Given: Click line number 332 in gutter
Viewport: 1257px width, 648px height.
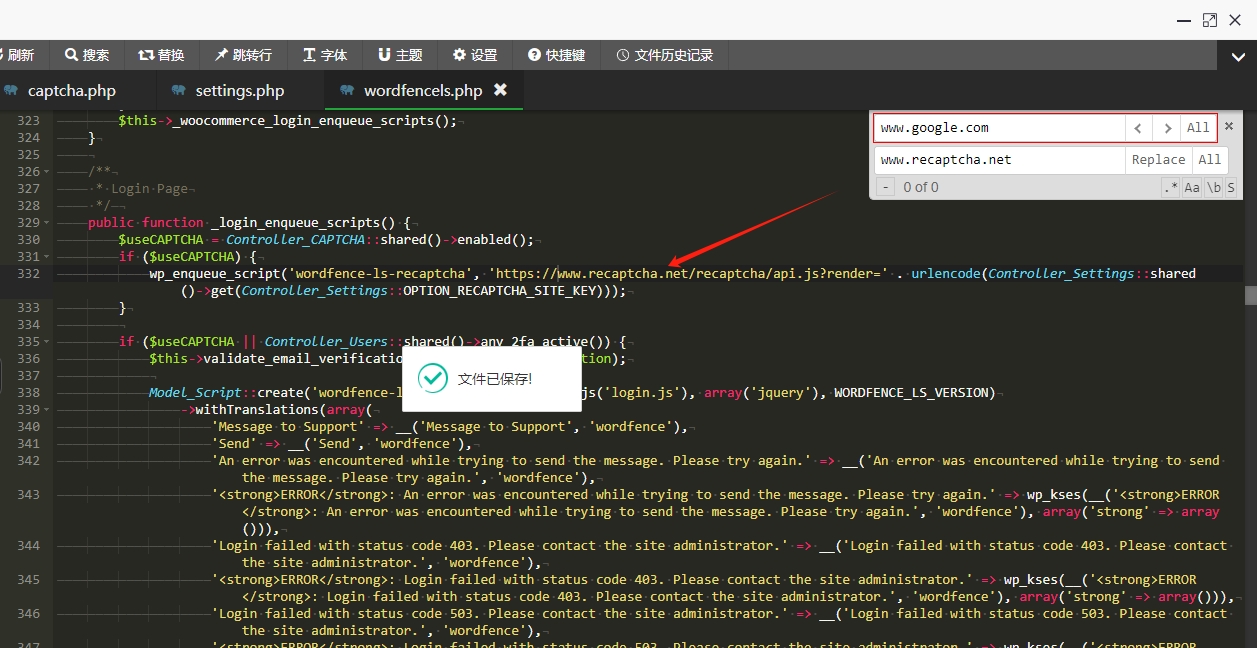Looking at the screenshot, I should coord(28,274).
